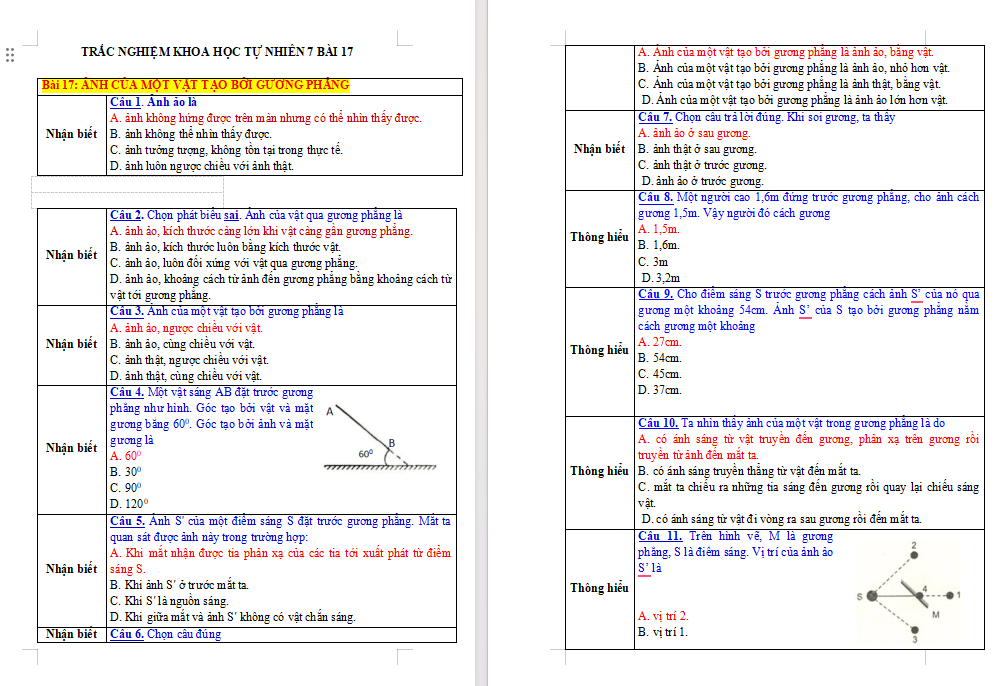Click the table move handle beside the title
1002x686 pixels.
pyautogui.click(x=10, y=55)
